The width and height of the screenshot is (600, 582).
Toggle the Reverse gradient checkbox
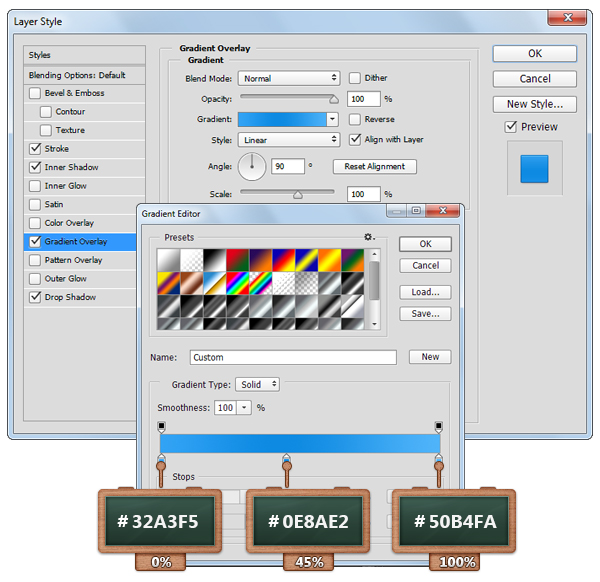355,119
